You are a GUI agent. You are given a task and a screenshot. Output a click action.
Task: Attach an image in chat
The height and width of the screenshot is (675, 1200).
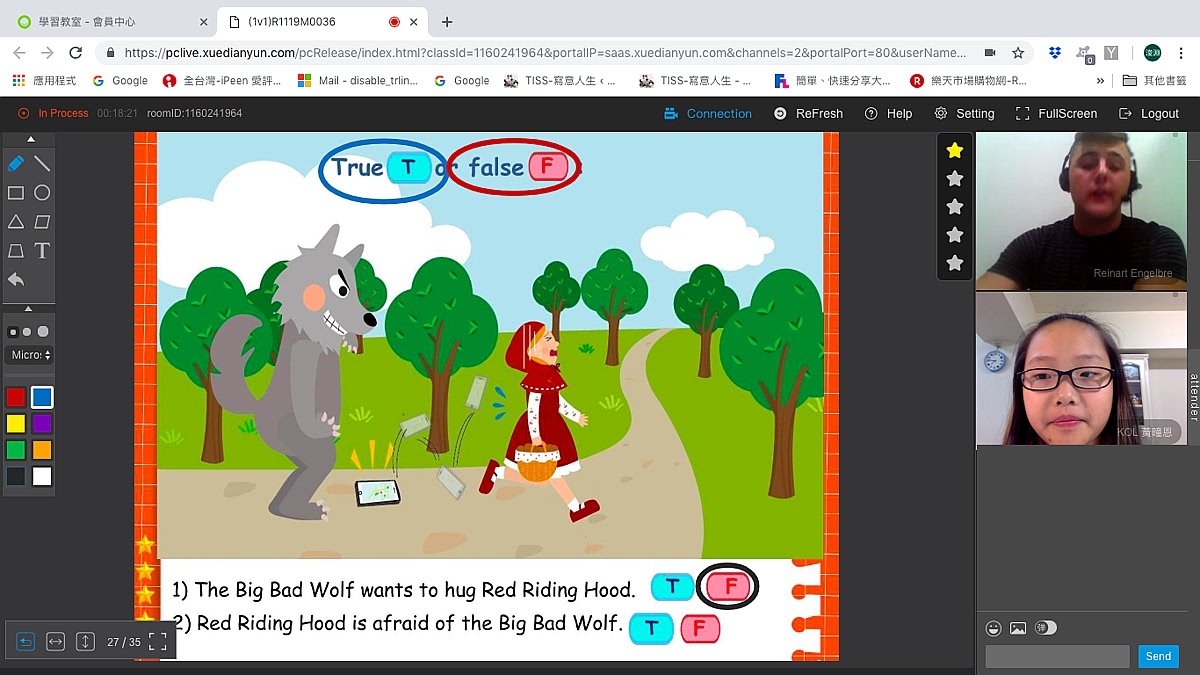coord(1018,628)
